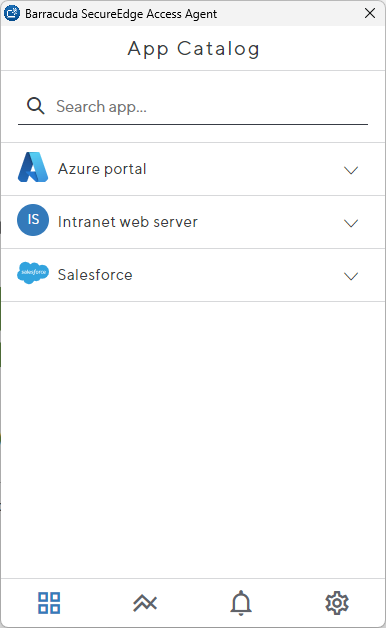Open the settings gear tab
The width and height of the screenshot is (386, 628).
(x=337, y=603)
